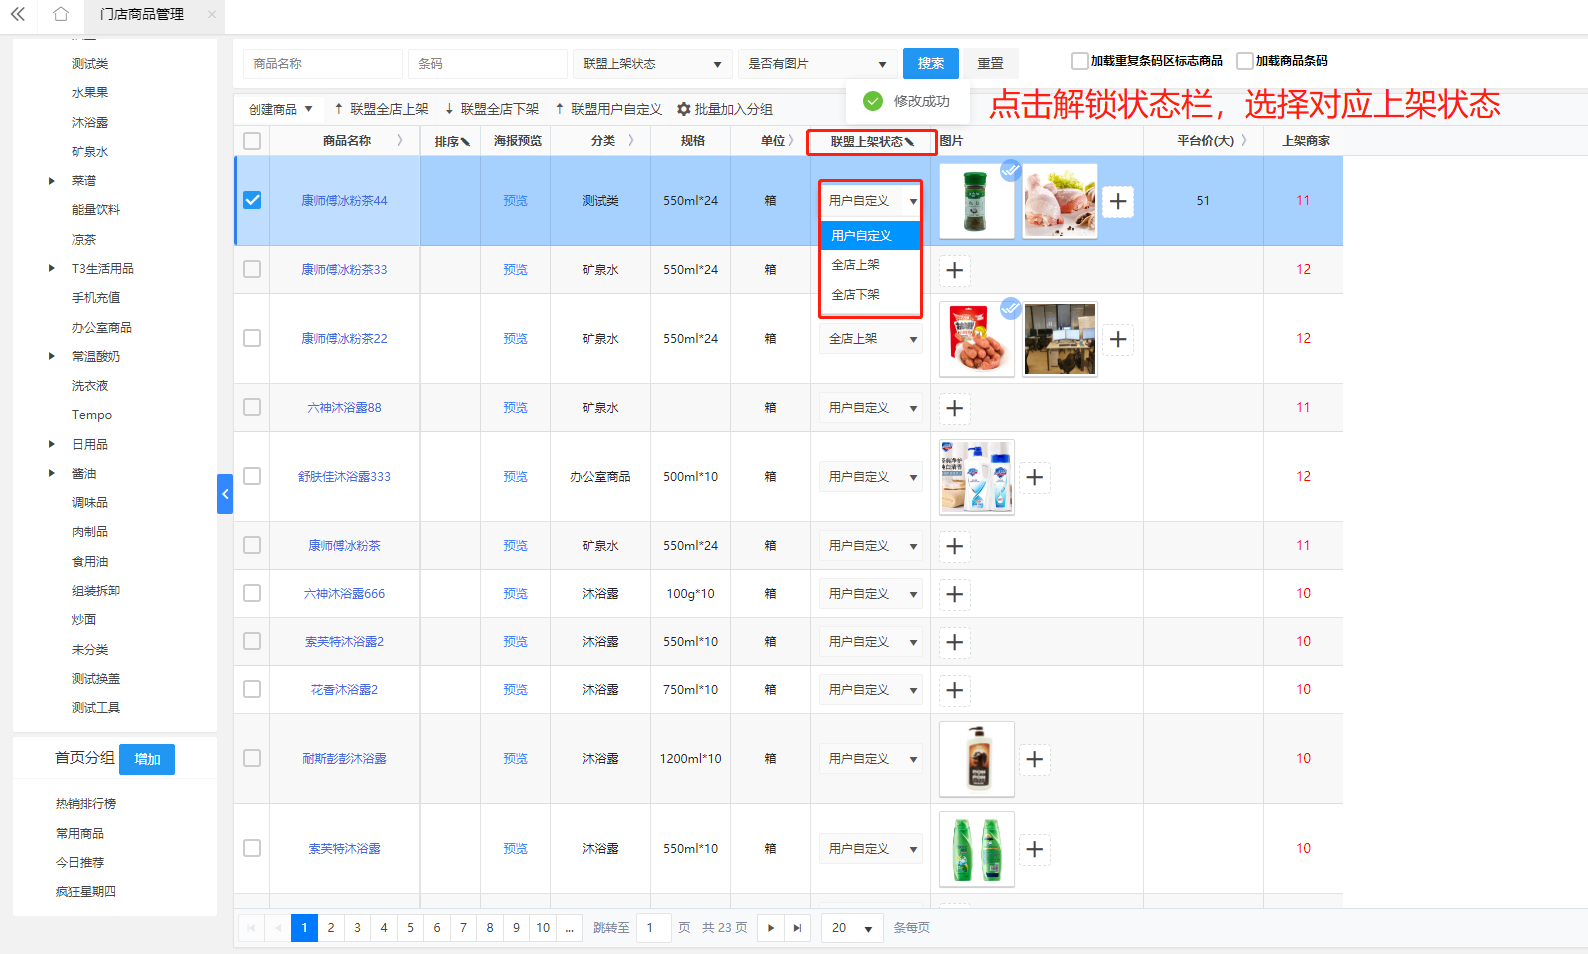Viewport: 1588px width, 954px height.
Task: Click the home icon in the tab bar
Action: click(61, 14)
